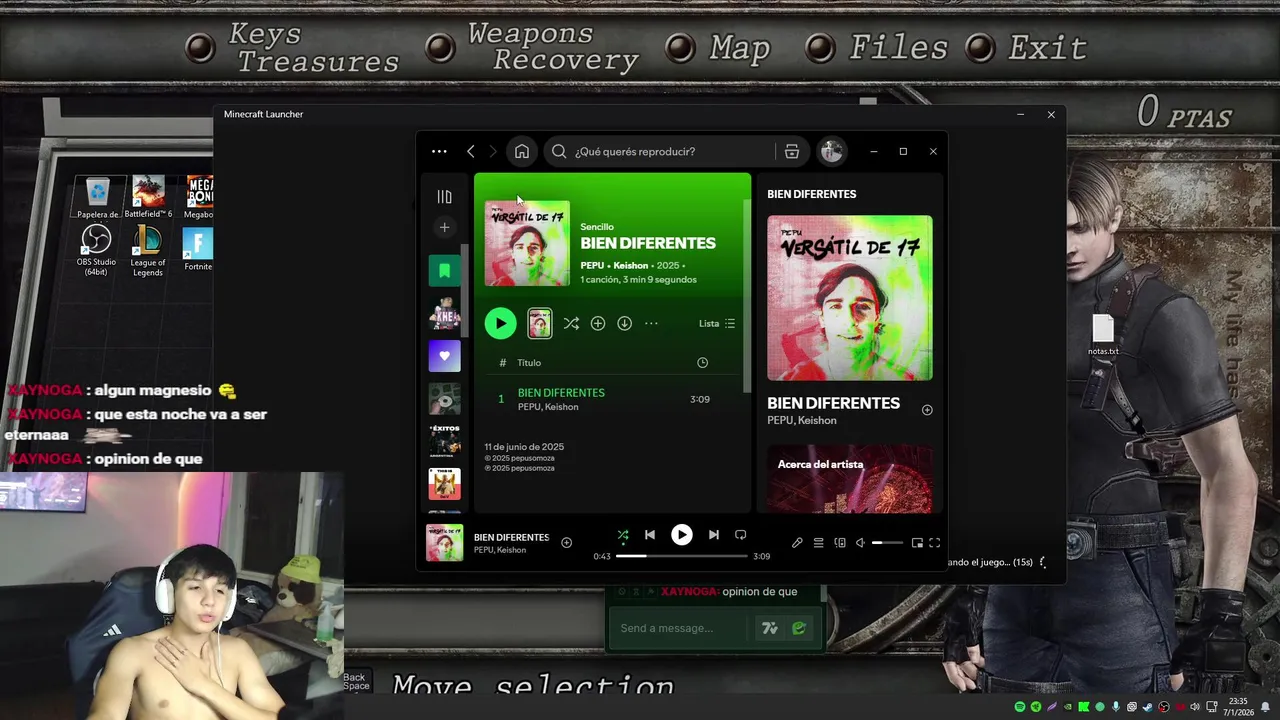This screenshot has height=720, width=1280.
Task: Mute the Spotify volume
Action: 860,543
